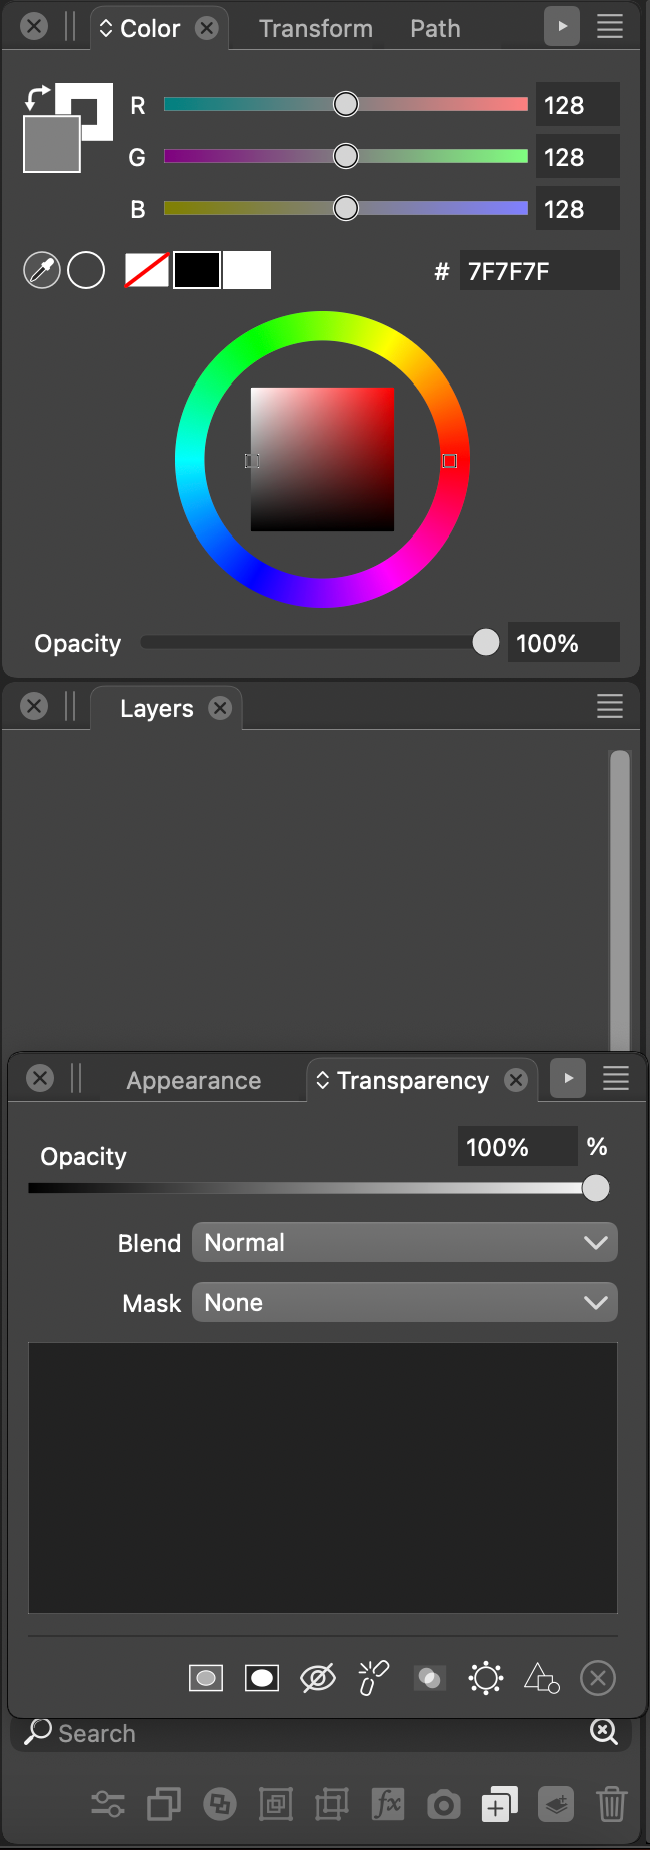Switch to the Appearance tab
The image size is (650, 1850).
pos(194,1081)
